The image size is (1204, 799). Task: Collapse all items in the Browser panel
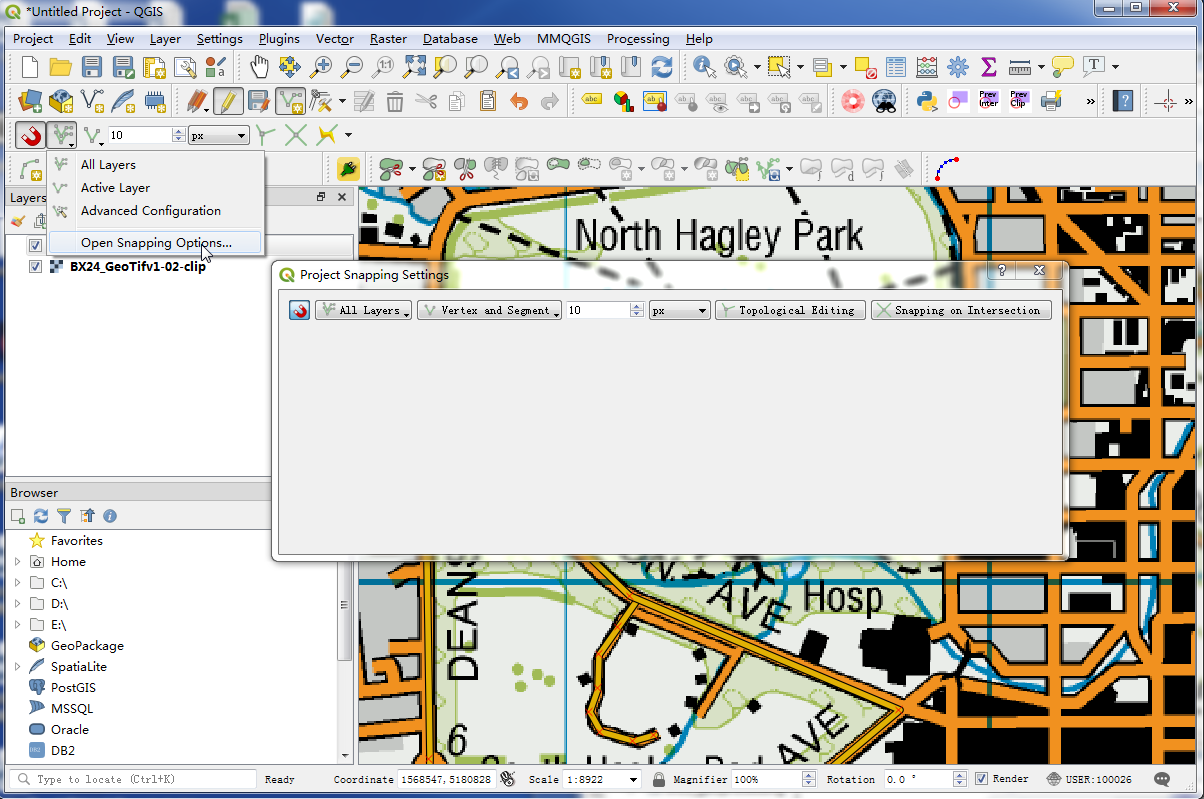(x=87, y=516)
